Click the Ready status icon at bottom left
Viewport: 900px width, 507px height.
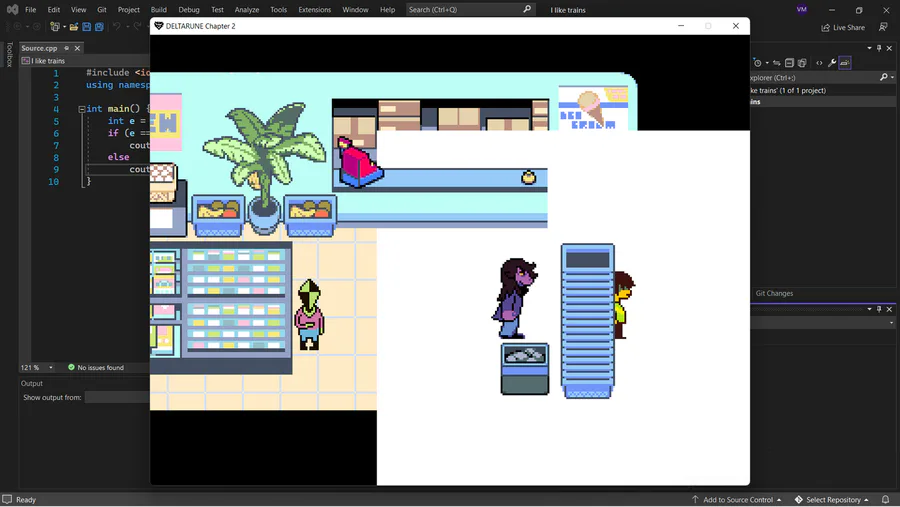pyautogui.click(x=7, y=500)
